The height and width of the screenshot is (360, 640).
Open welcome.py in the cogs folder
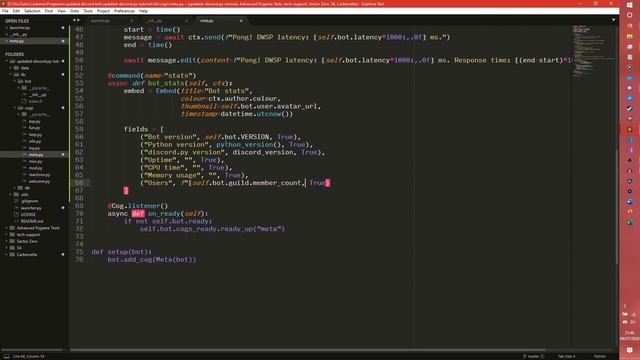39,181
